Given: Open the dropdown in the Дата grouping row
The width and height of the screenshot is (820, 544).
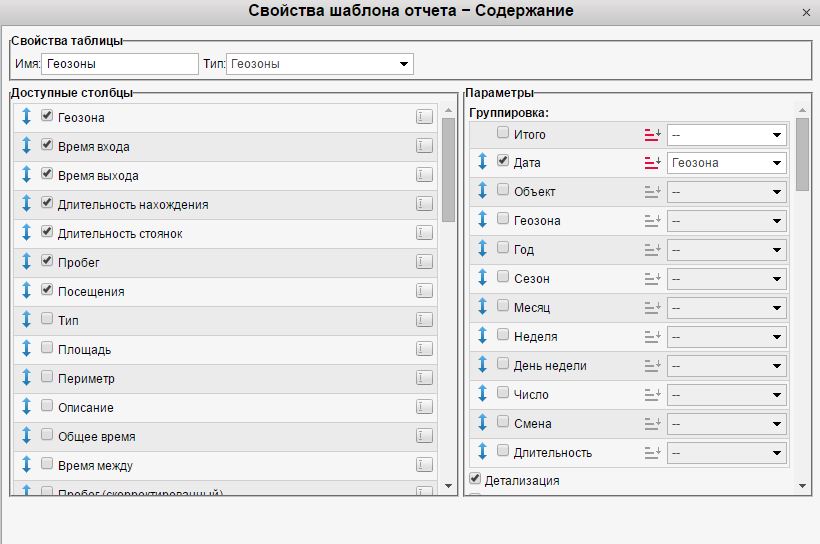Looking at the screenshot, I should [727, 163].
